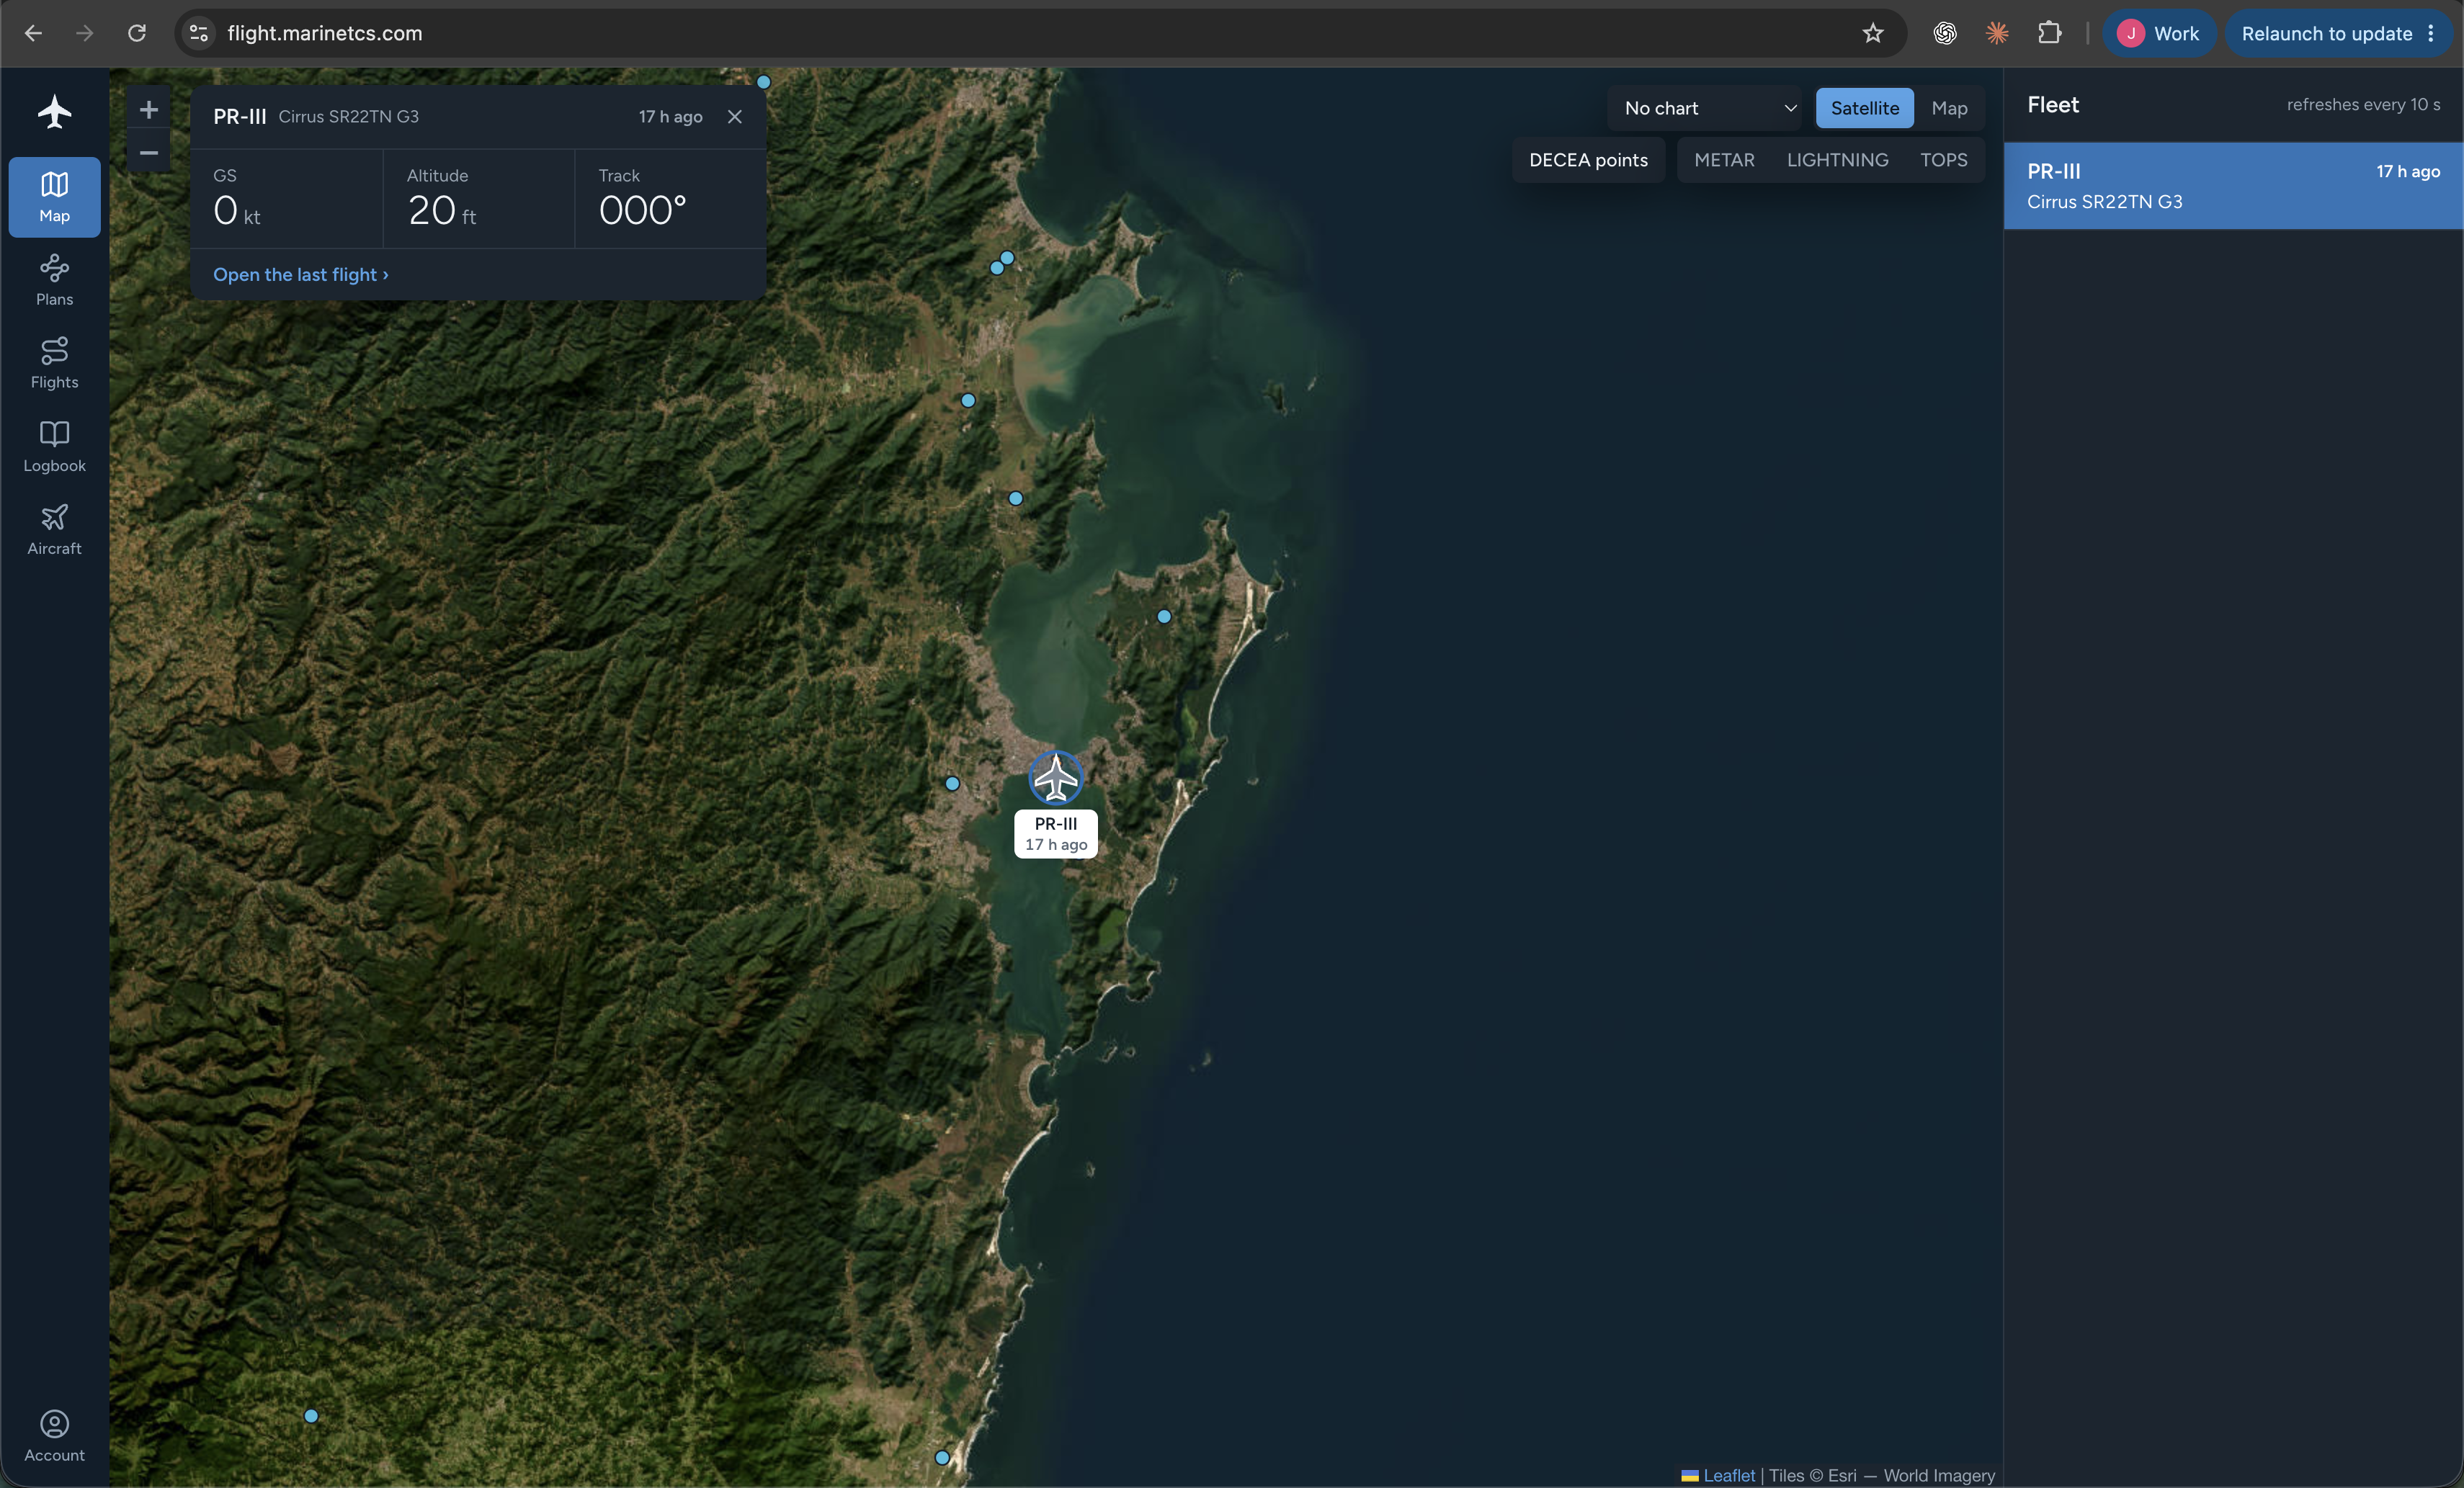This screenshot has height=1488, width=2464.
Task: Reload the page with browser refresh icon
Action: 137,33
